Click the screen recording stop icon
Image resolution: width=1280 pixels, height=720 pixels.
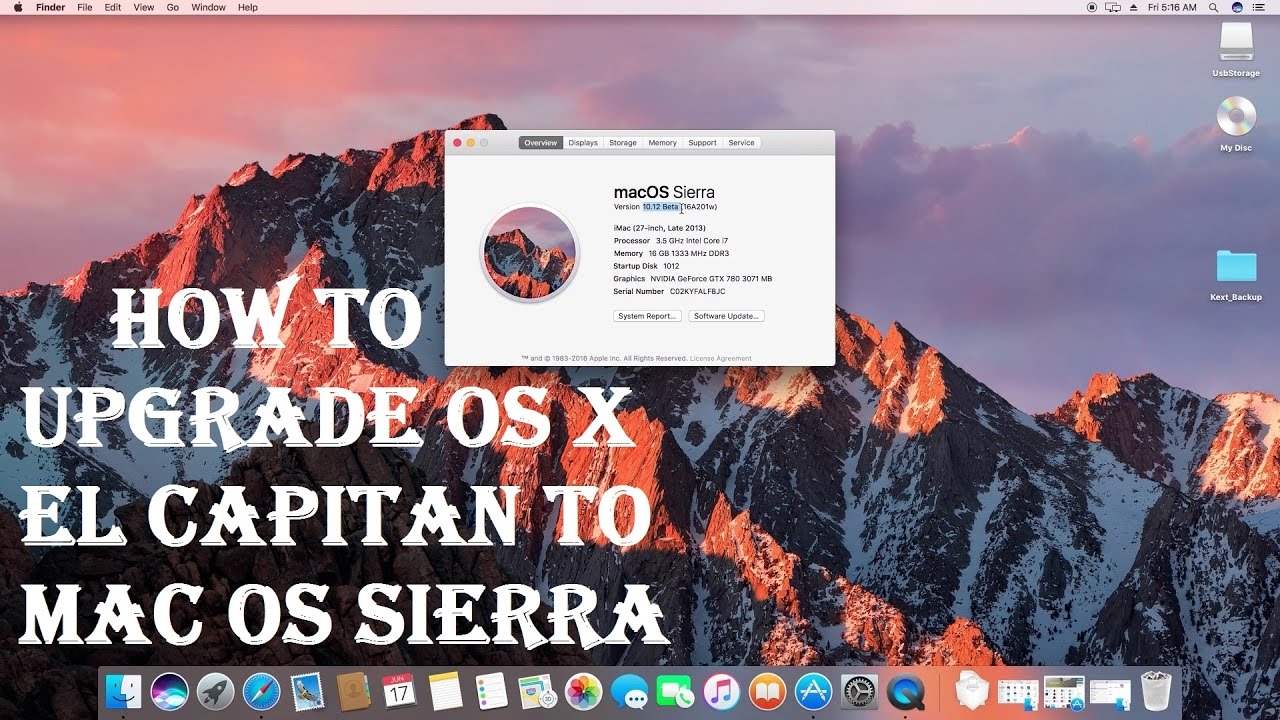pyautogui.click(x=1091, y=7)
